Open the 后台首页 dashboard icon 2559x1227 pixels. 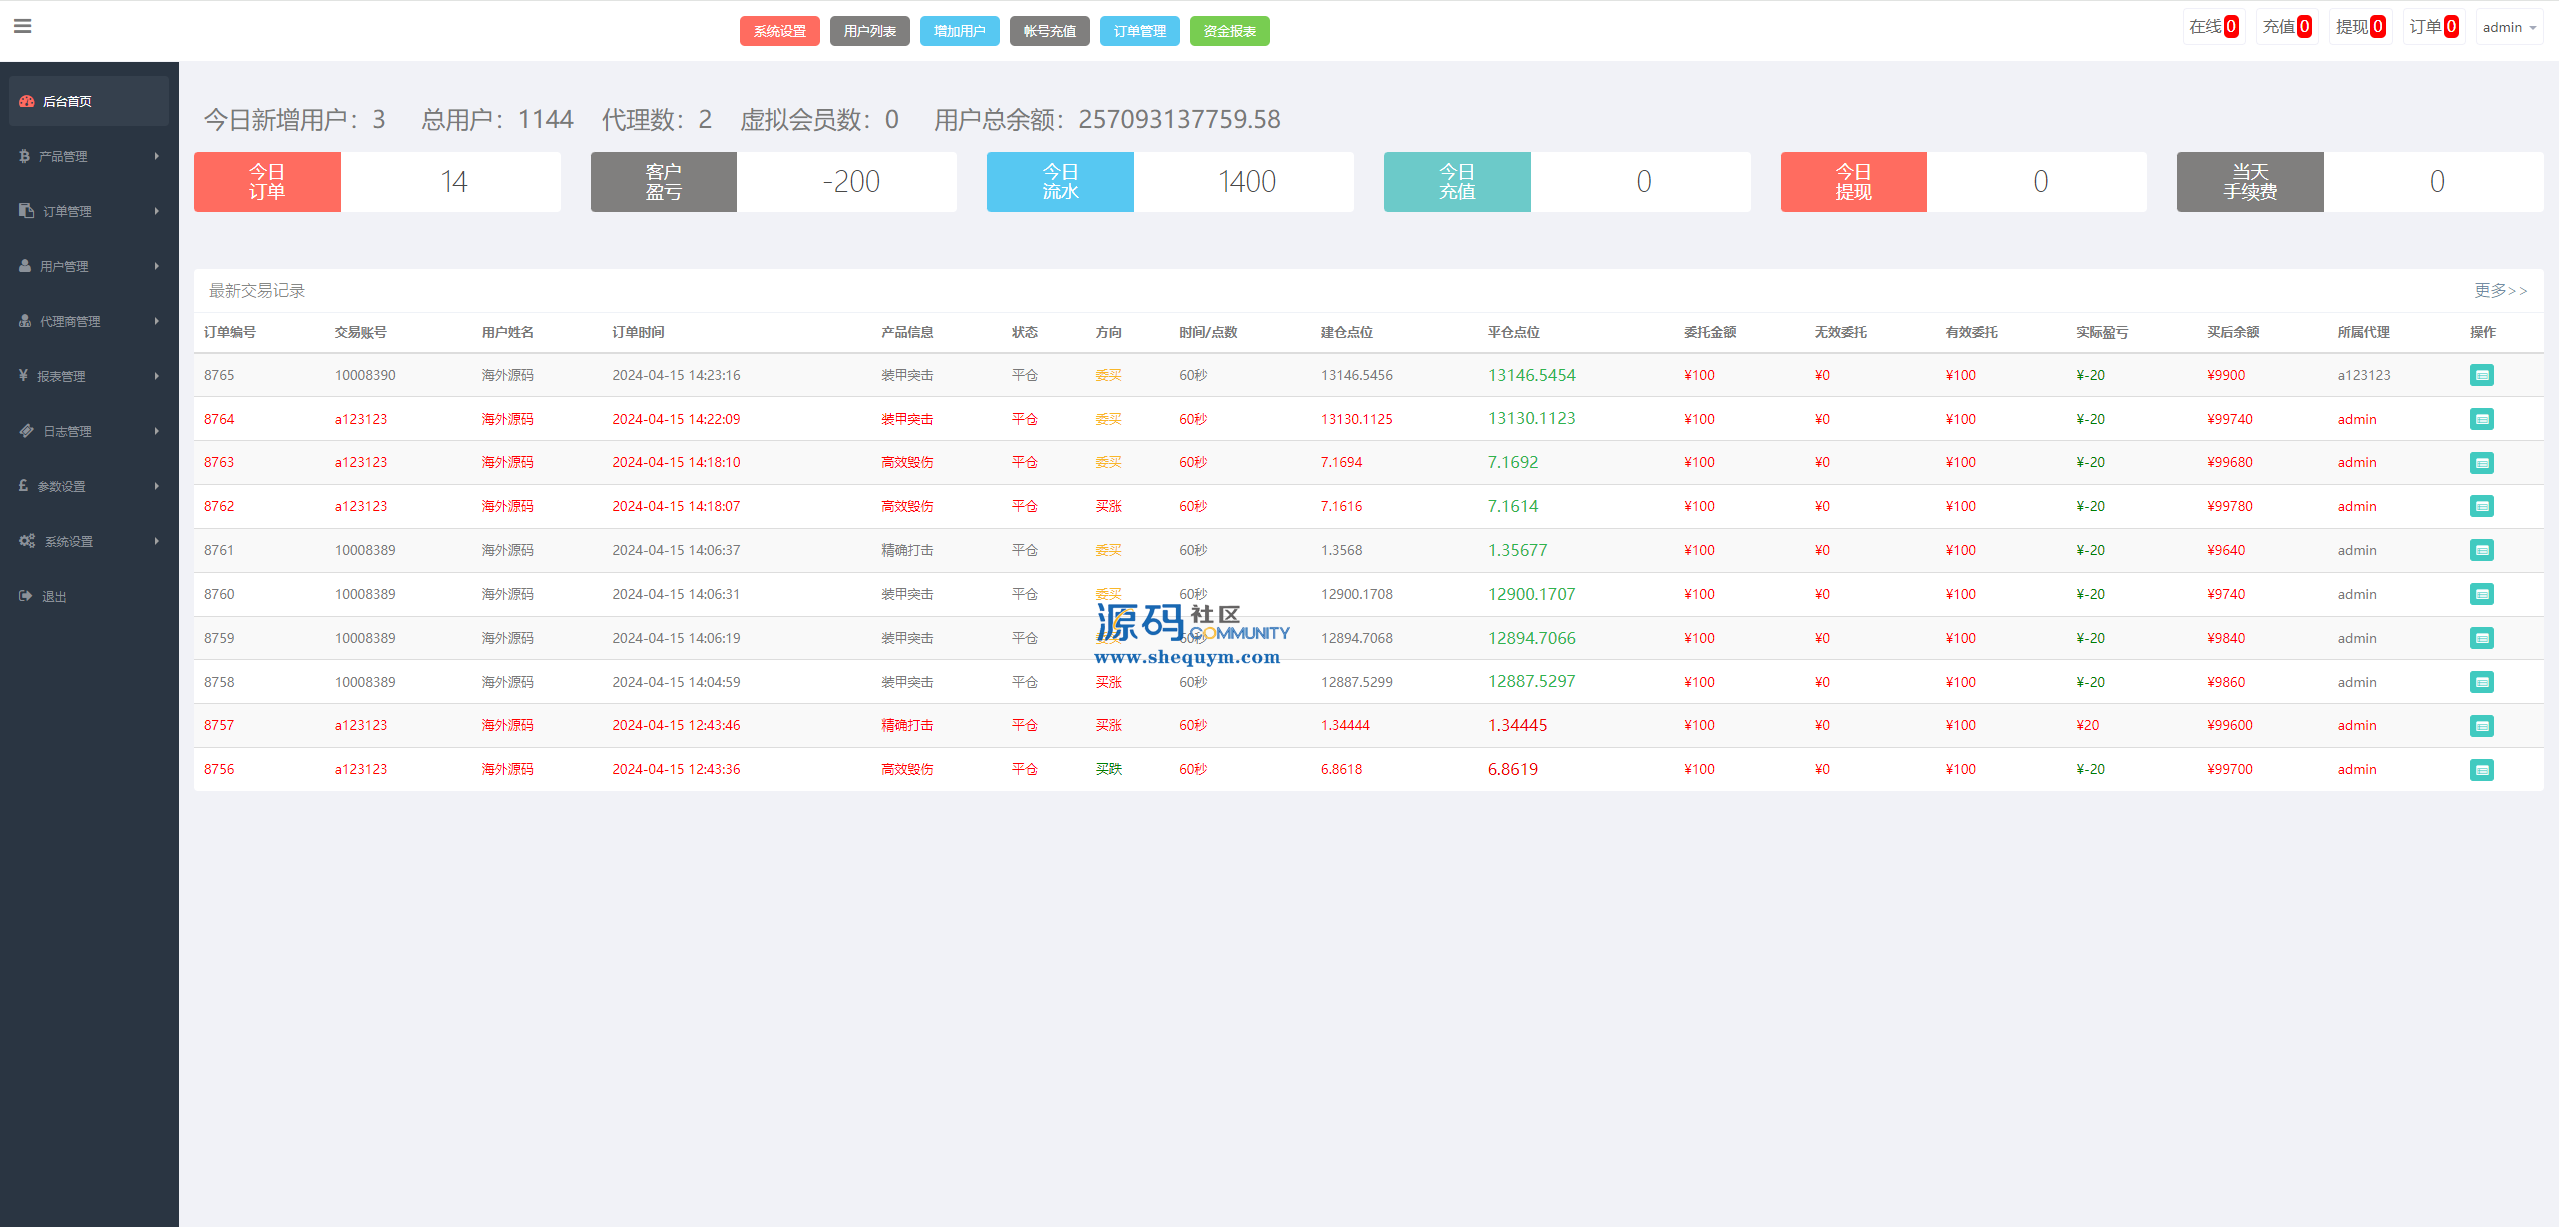coord(27,101)
